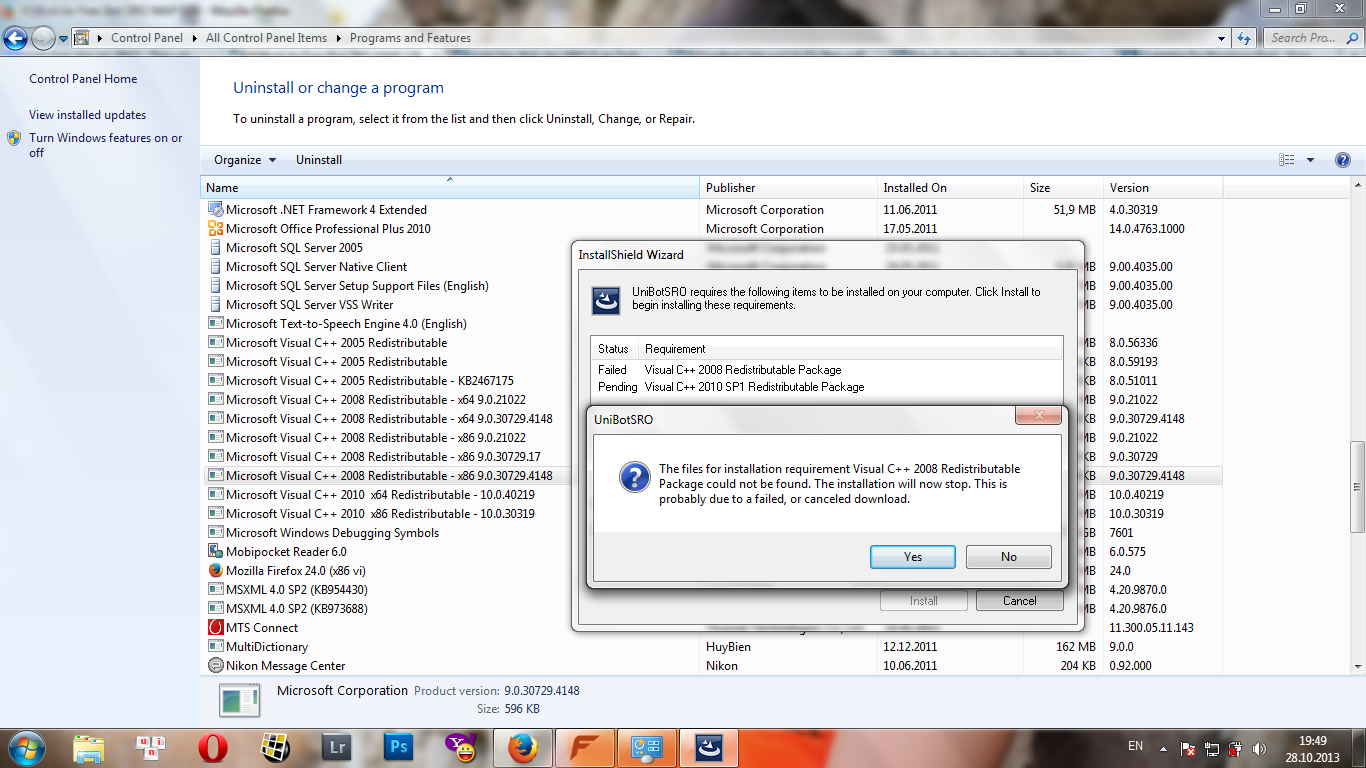Image resolution: width=1366 pixels, height=768 pixels.
Task: Open View installed updates link
Action: (x=87, y=115)
